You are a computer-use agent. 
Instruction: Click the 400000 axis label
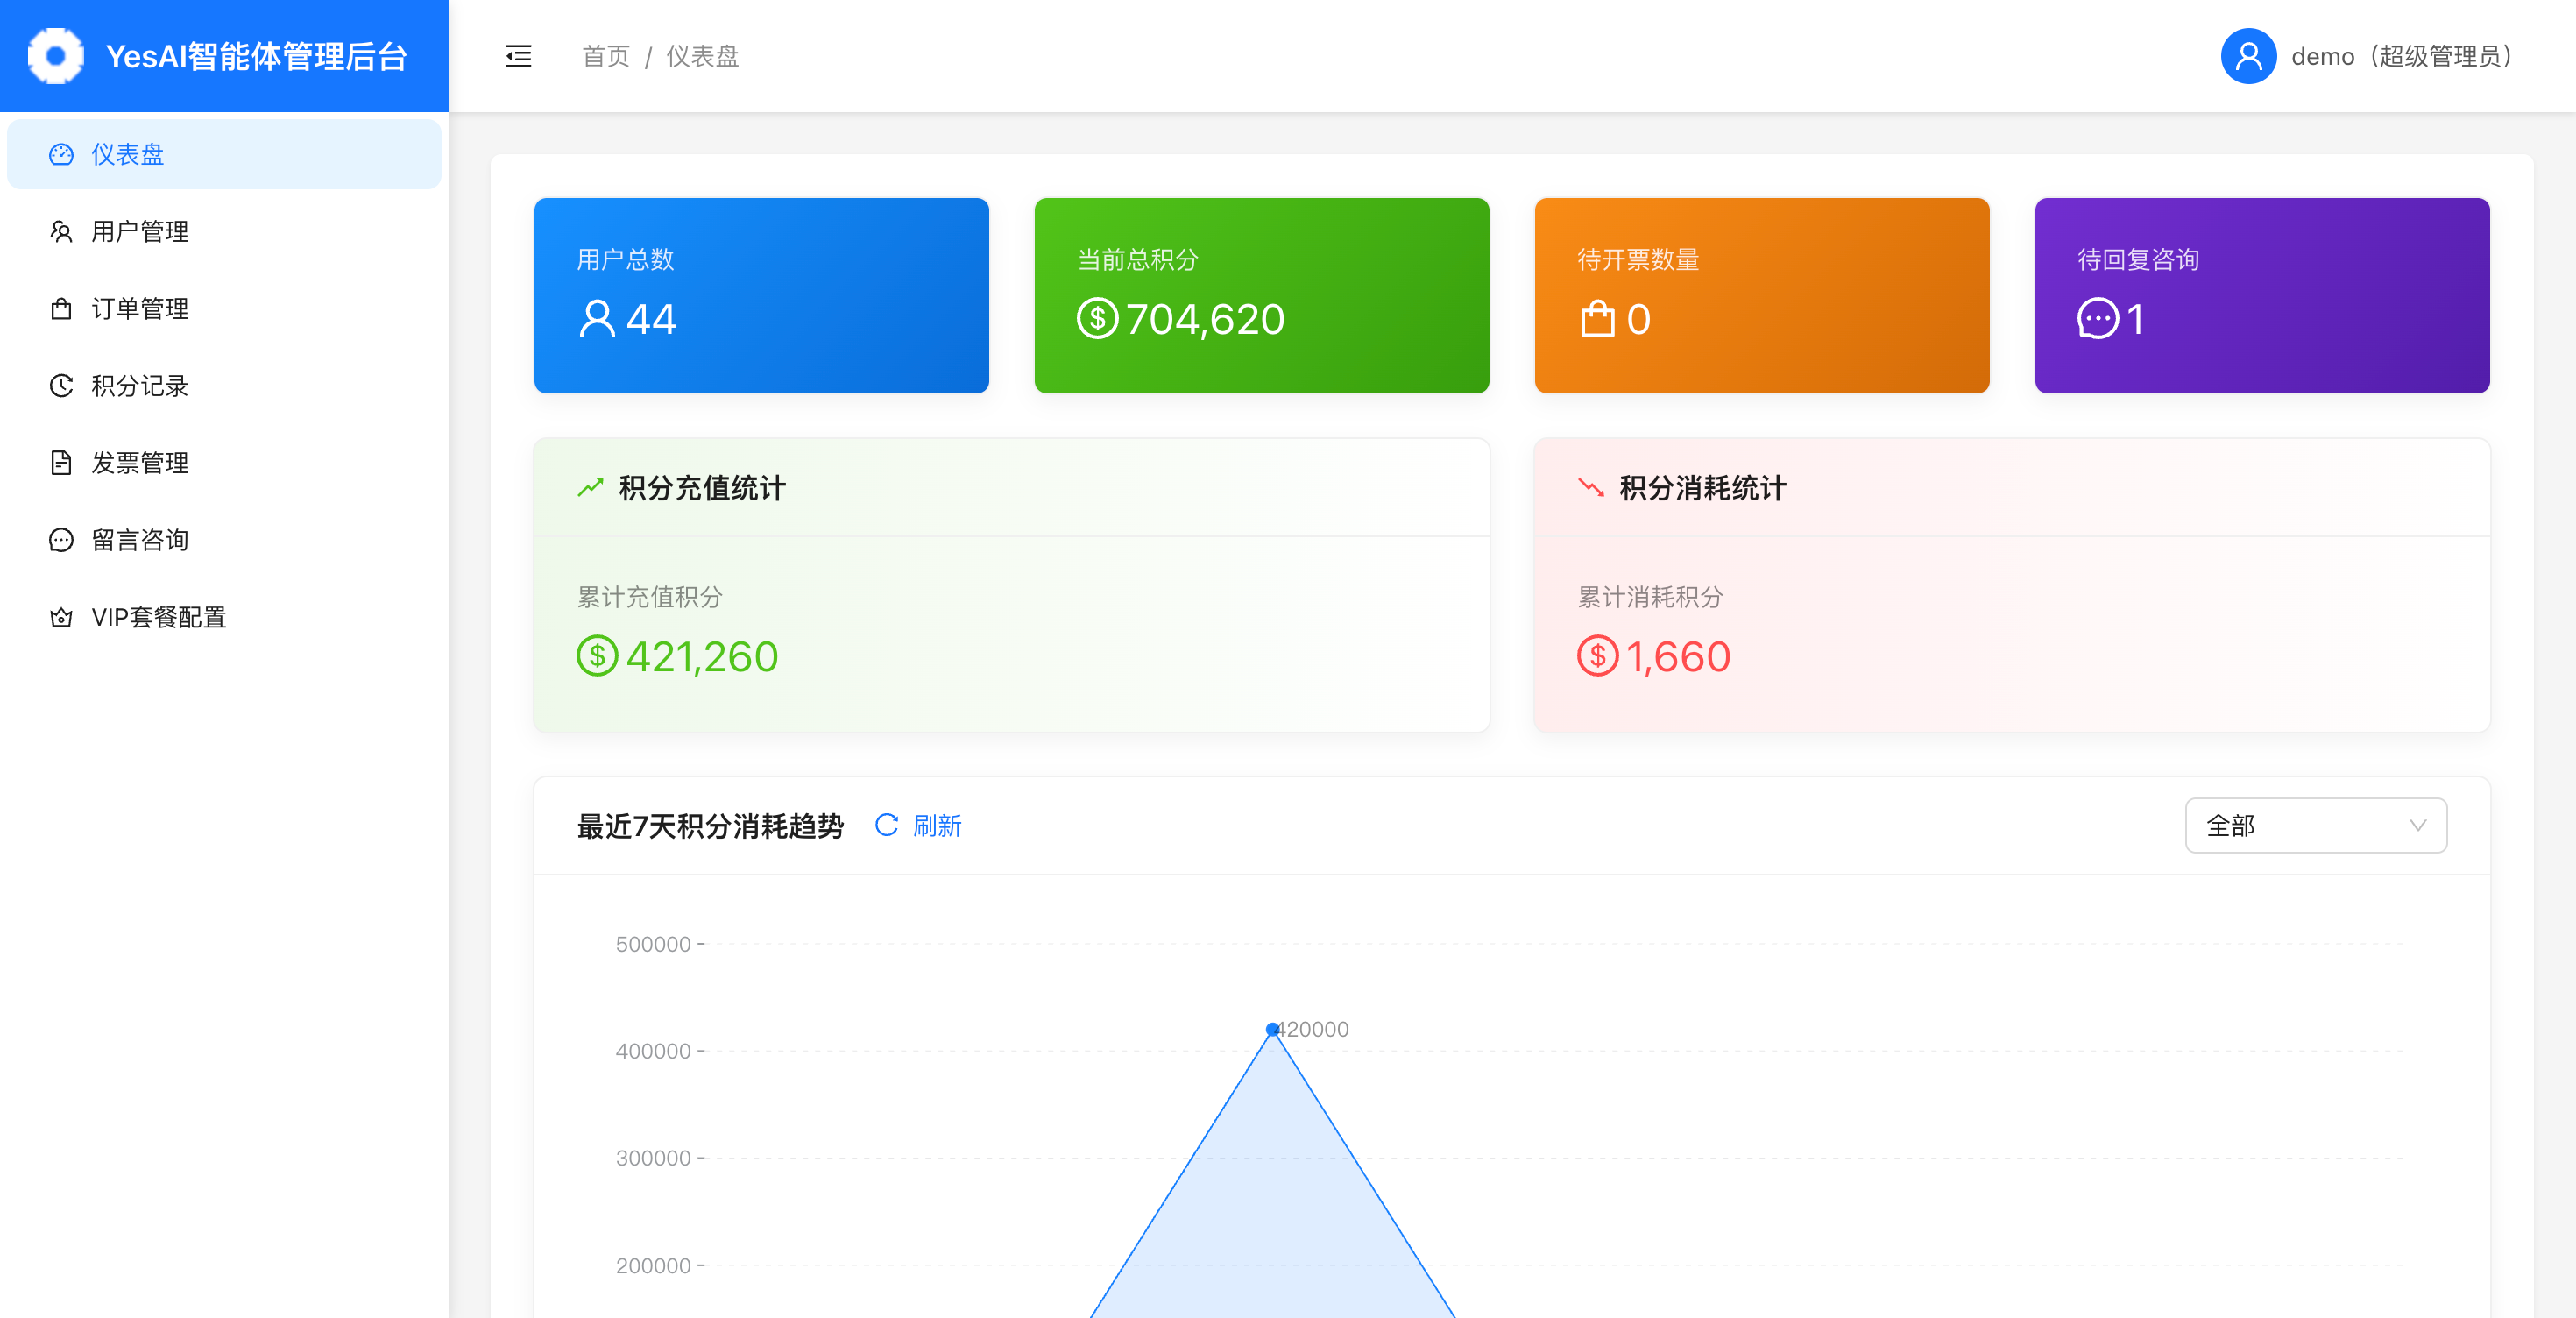[x=652, y=1050]
